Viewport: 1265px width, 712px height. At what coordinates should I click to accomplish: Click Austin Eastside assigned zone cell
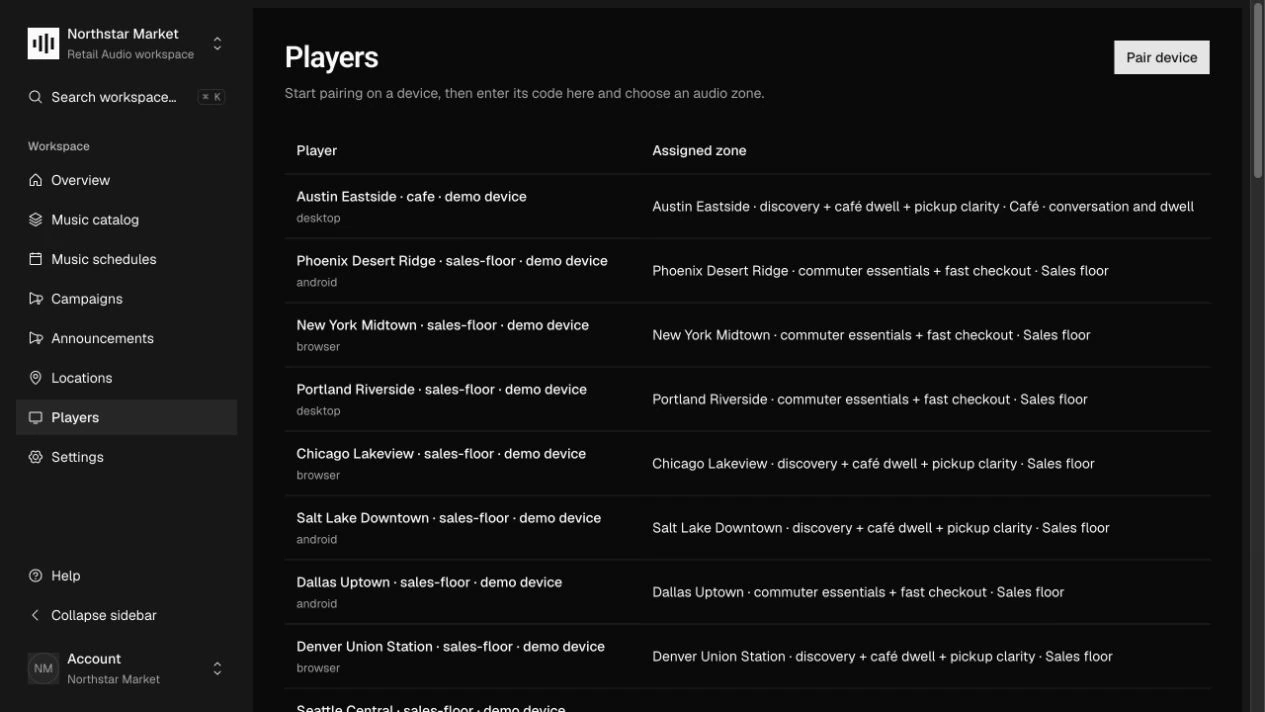pos(923,207)
